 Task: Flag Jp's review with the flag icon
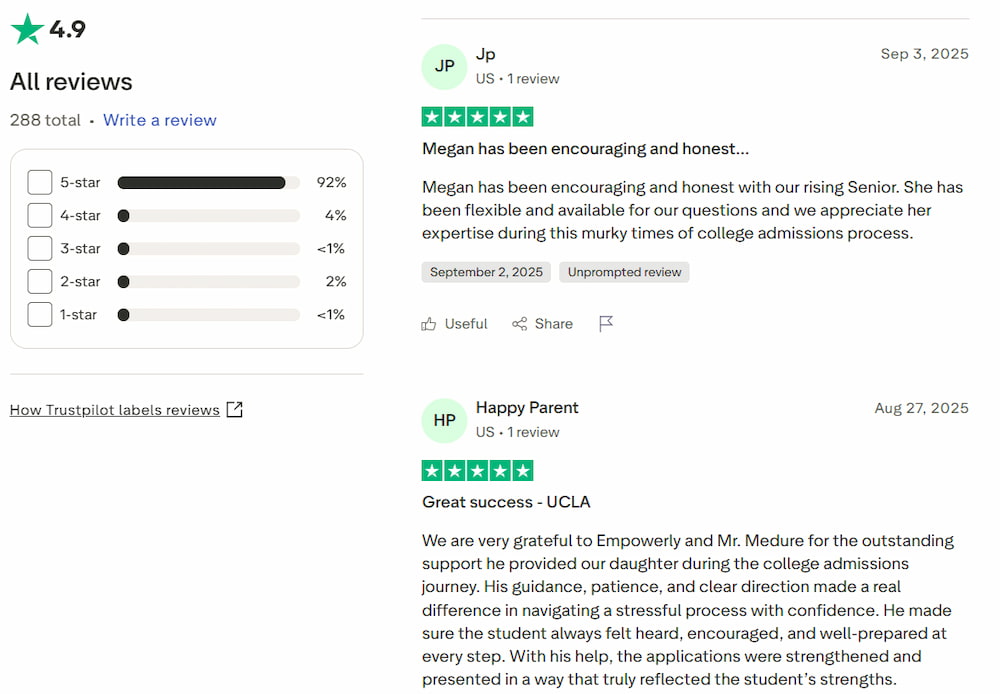pos(606,324)
